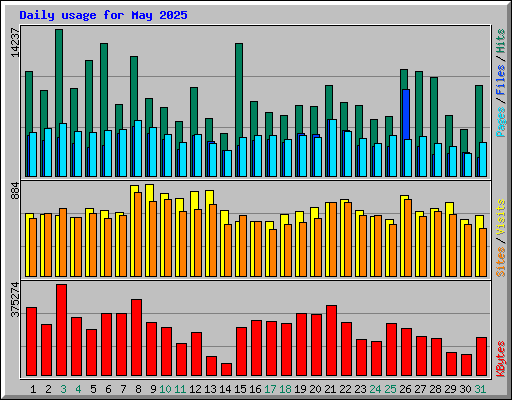
Task: Click the 375274 KBytes axis value
Action: 15,299
